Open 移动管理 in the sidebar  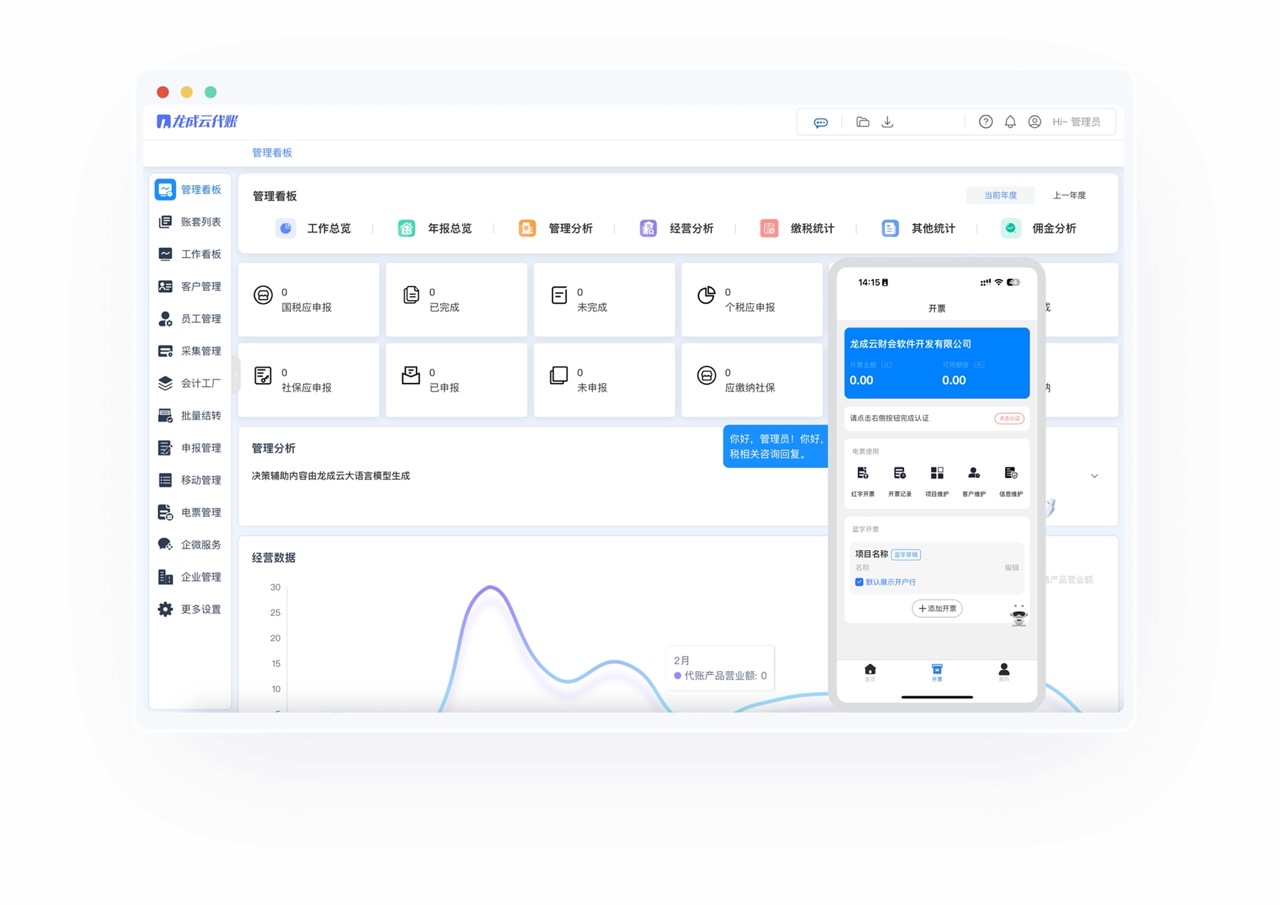[x=190, y=480]
